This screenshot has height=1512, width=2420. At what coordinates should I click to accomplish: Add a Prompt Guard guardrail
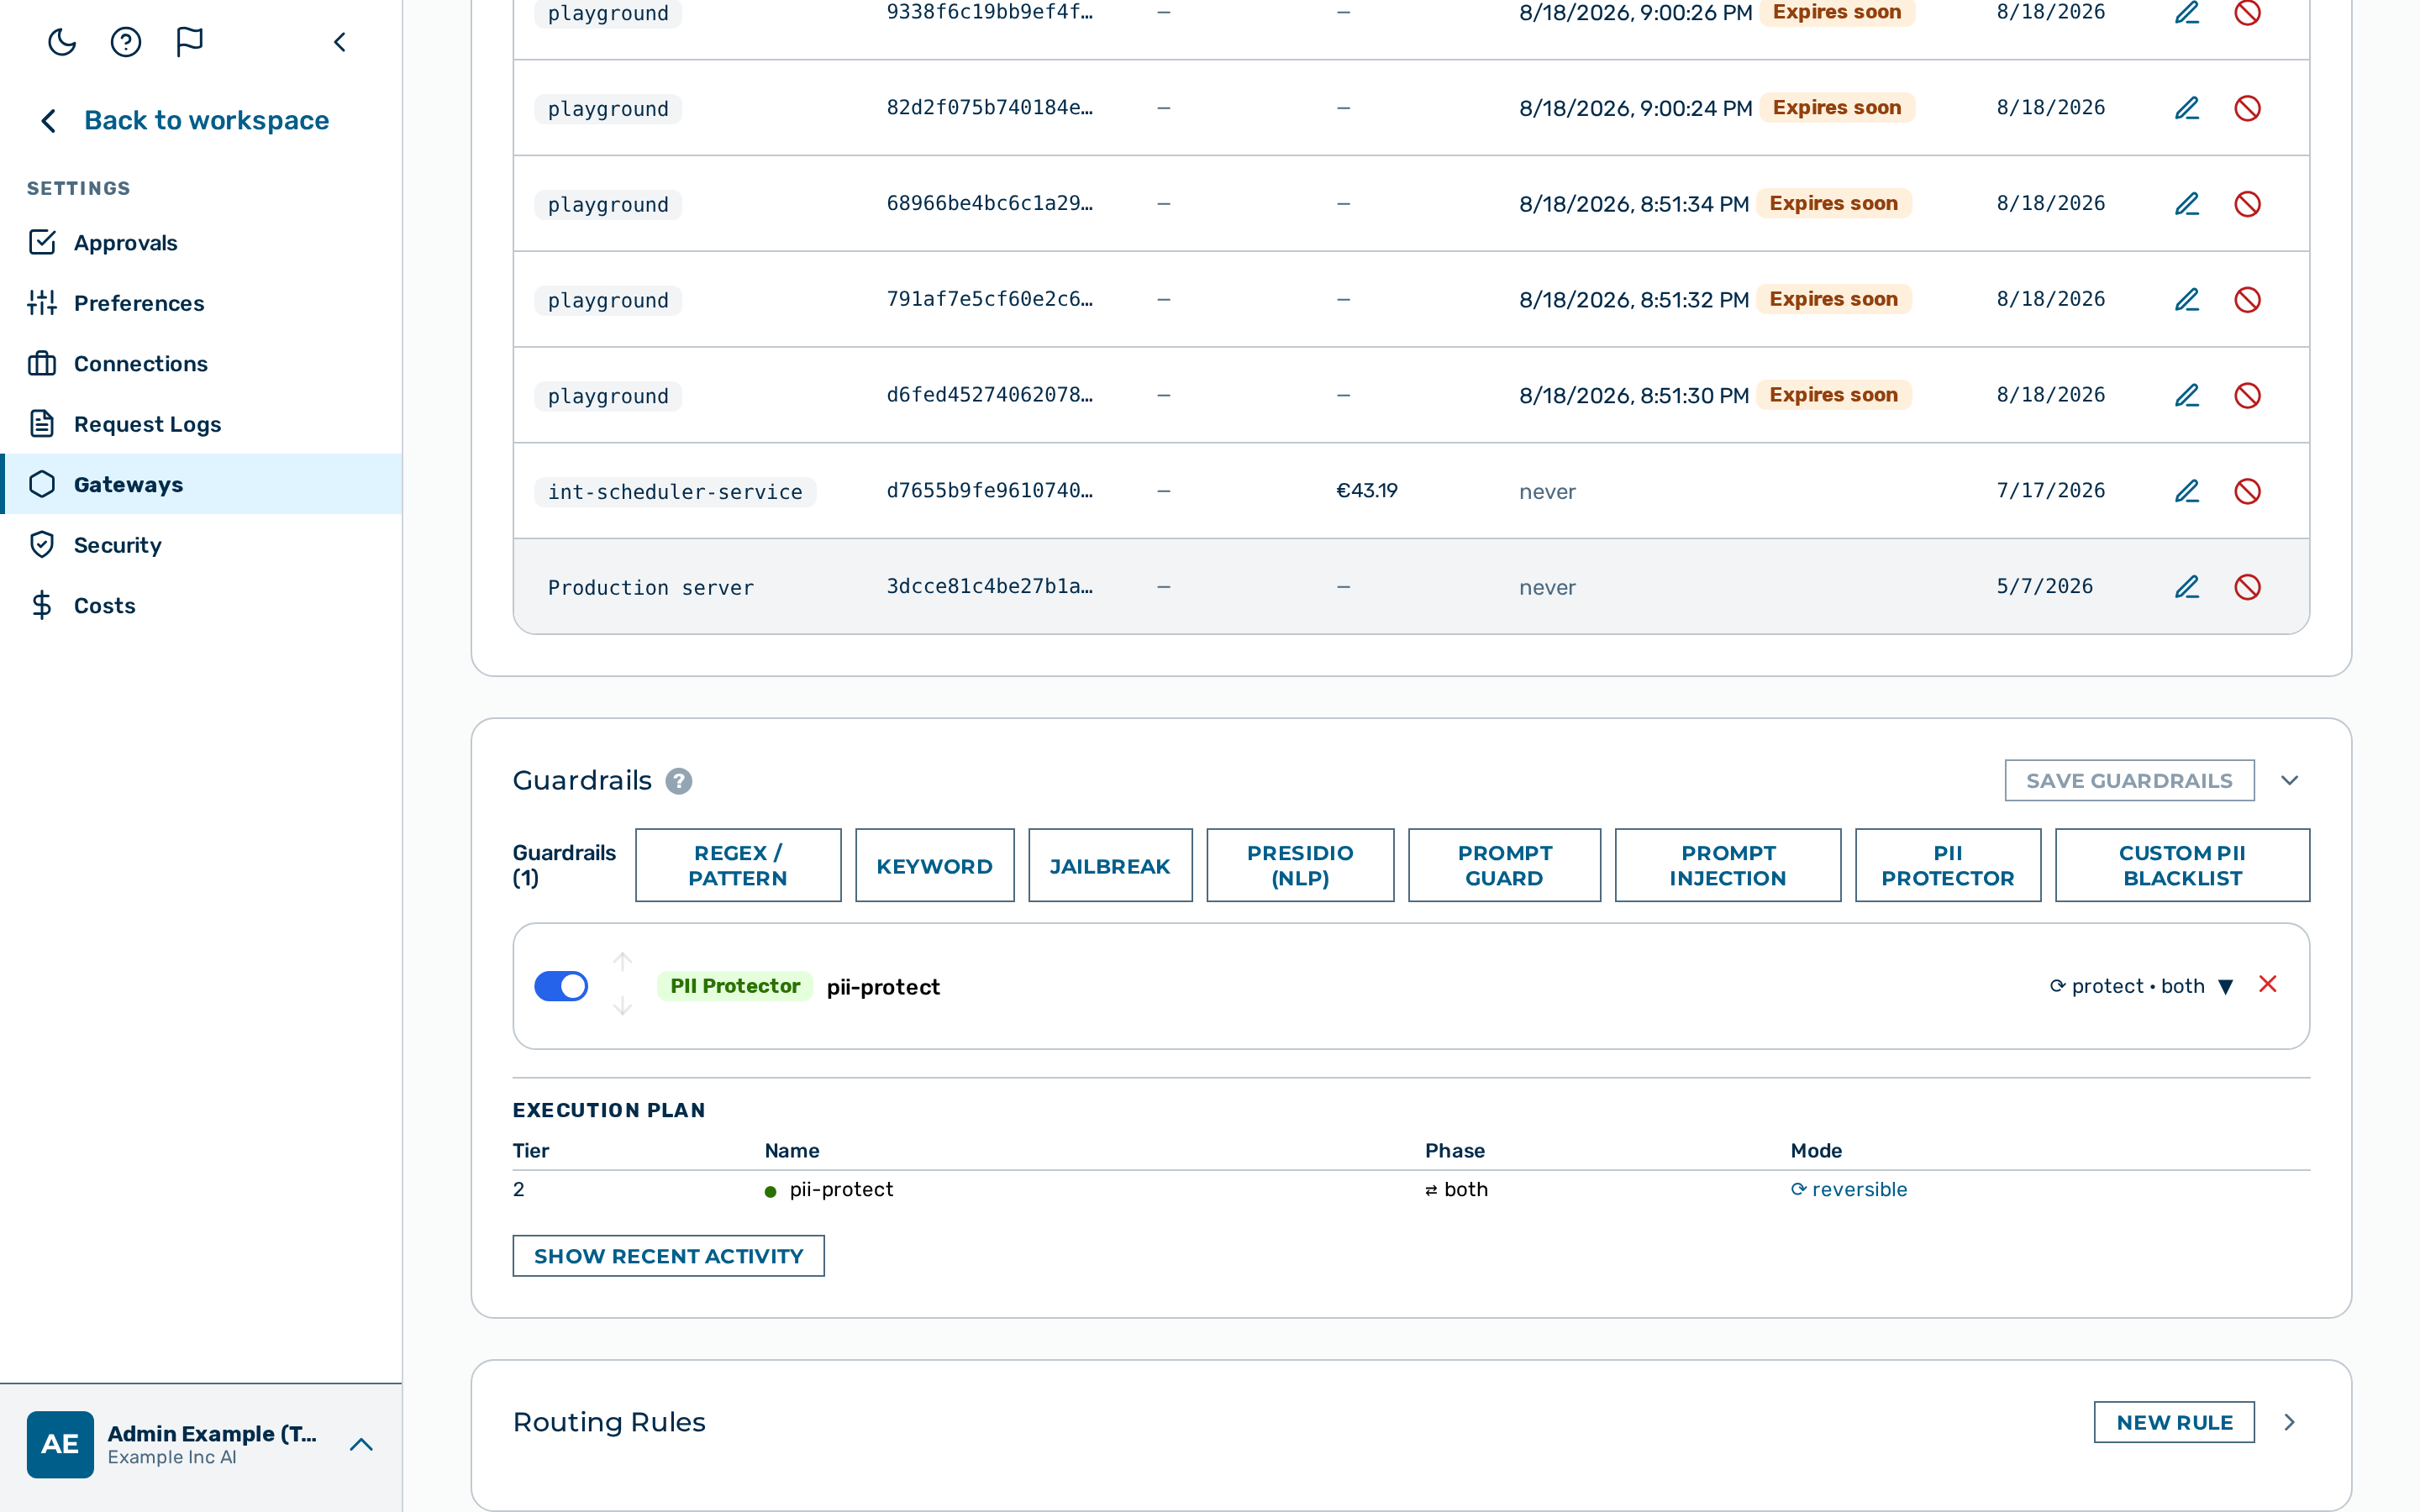click(1504, 865)
